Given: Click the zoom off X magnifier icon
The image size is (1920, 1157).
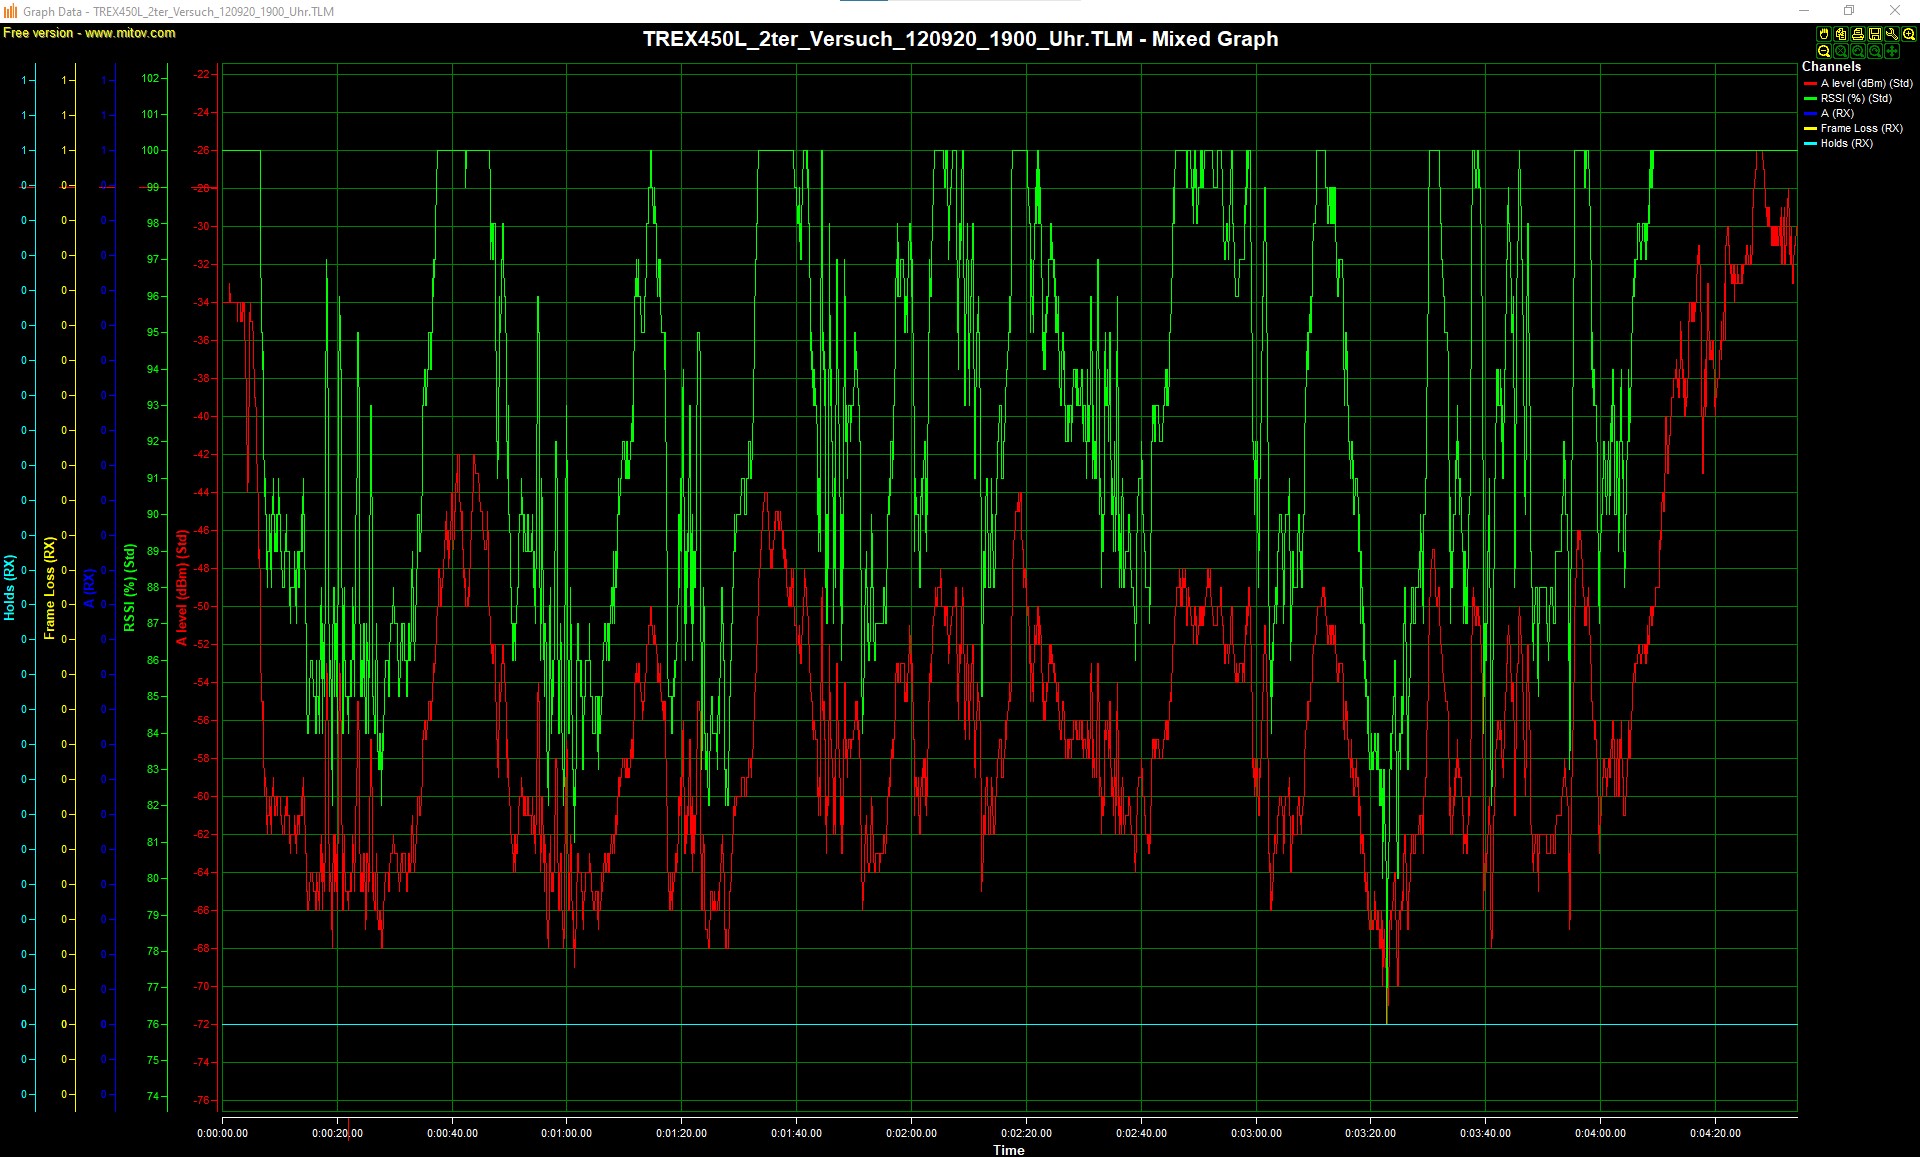Looking at the screenshot, I should (x=1841, y=51).
